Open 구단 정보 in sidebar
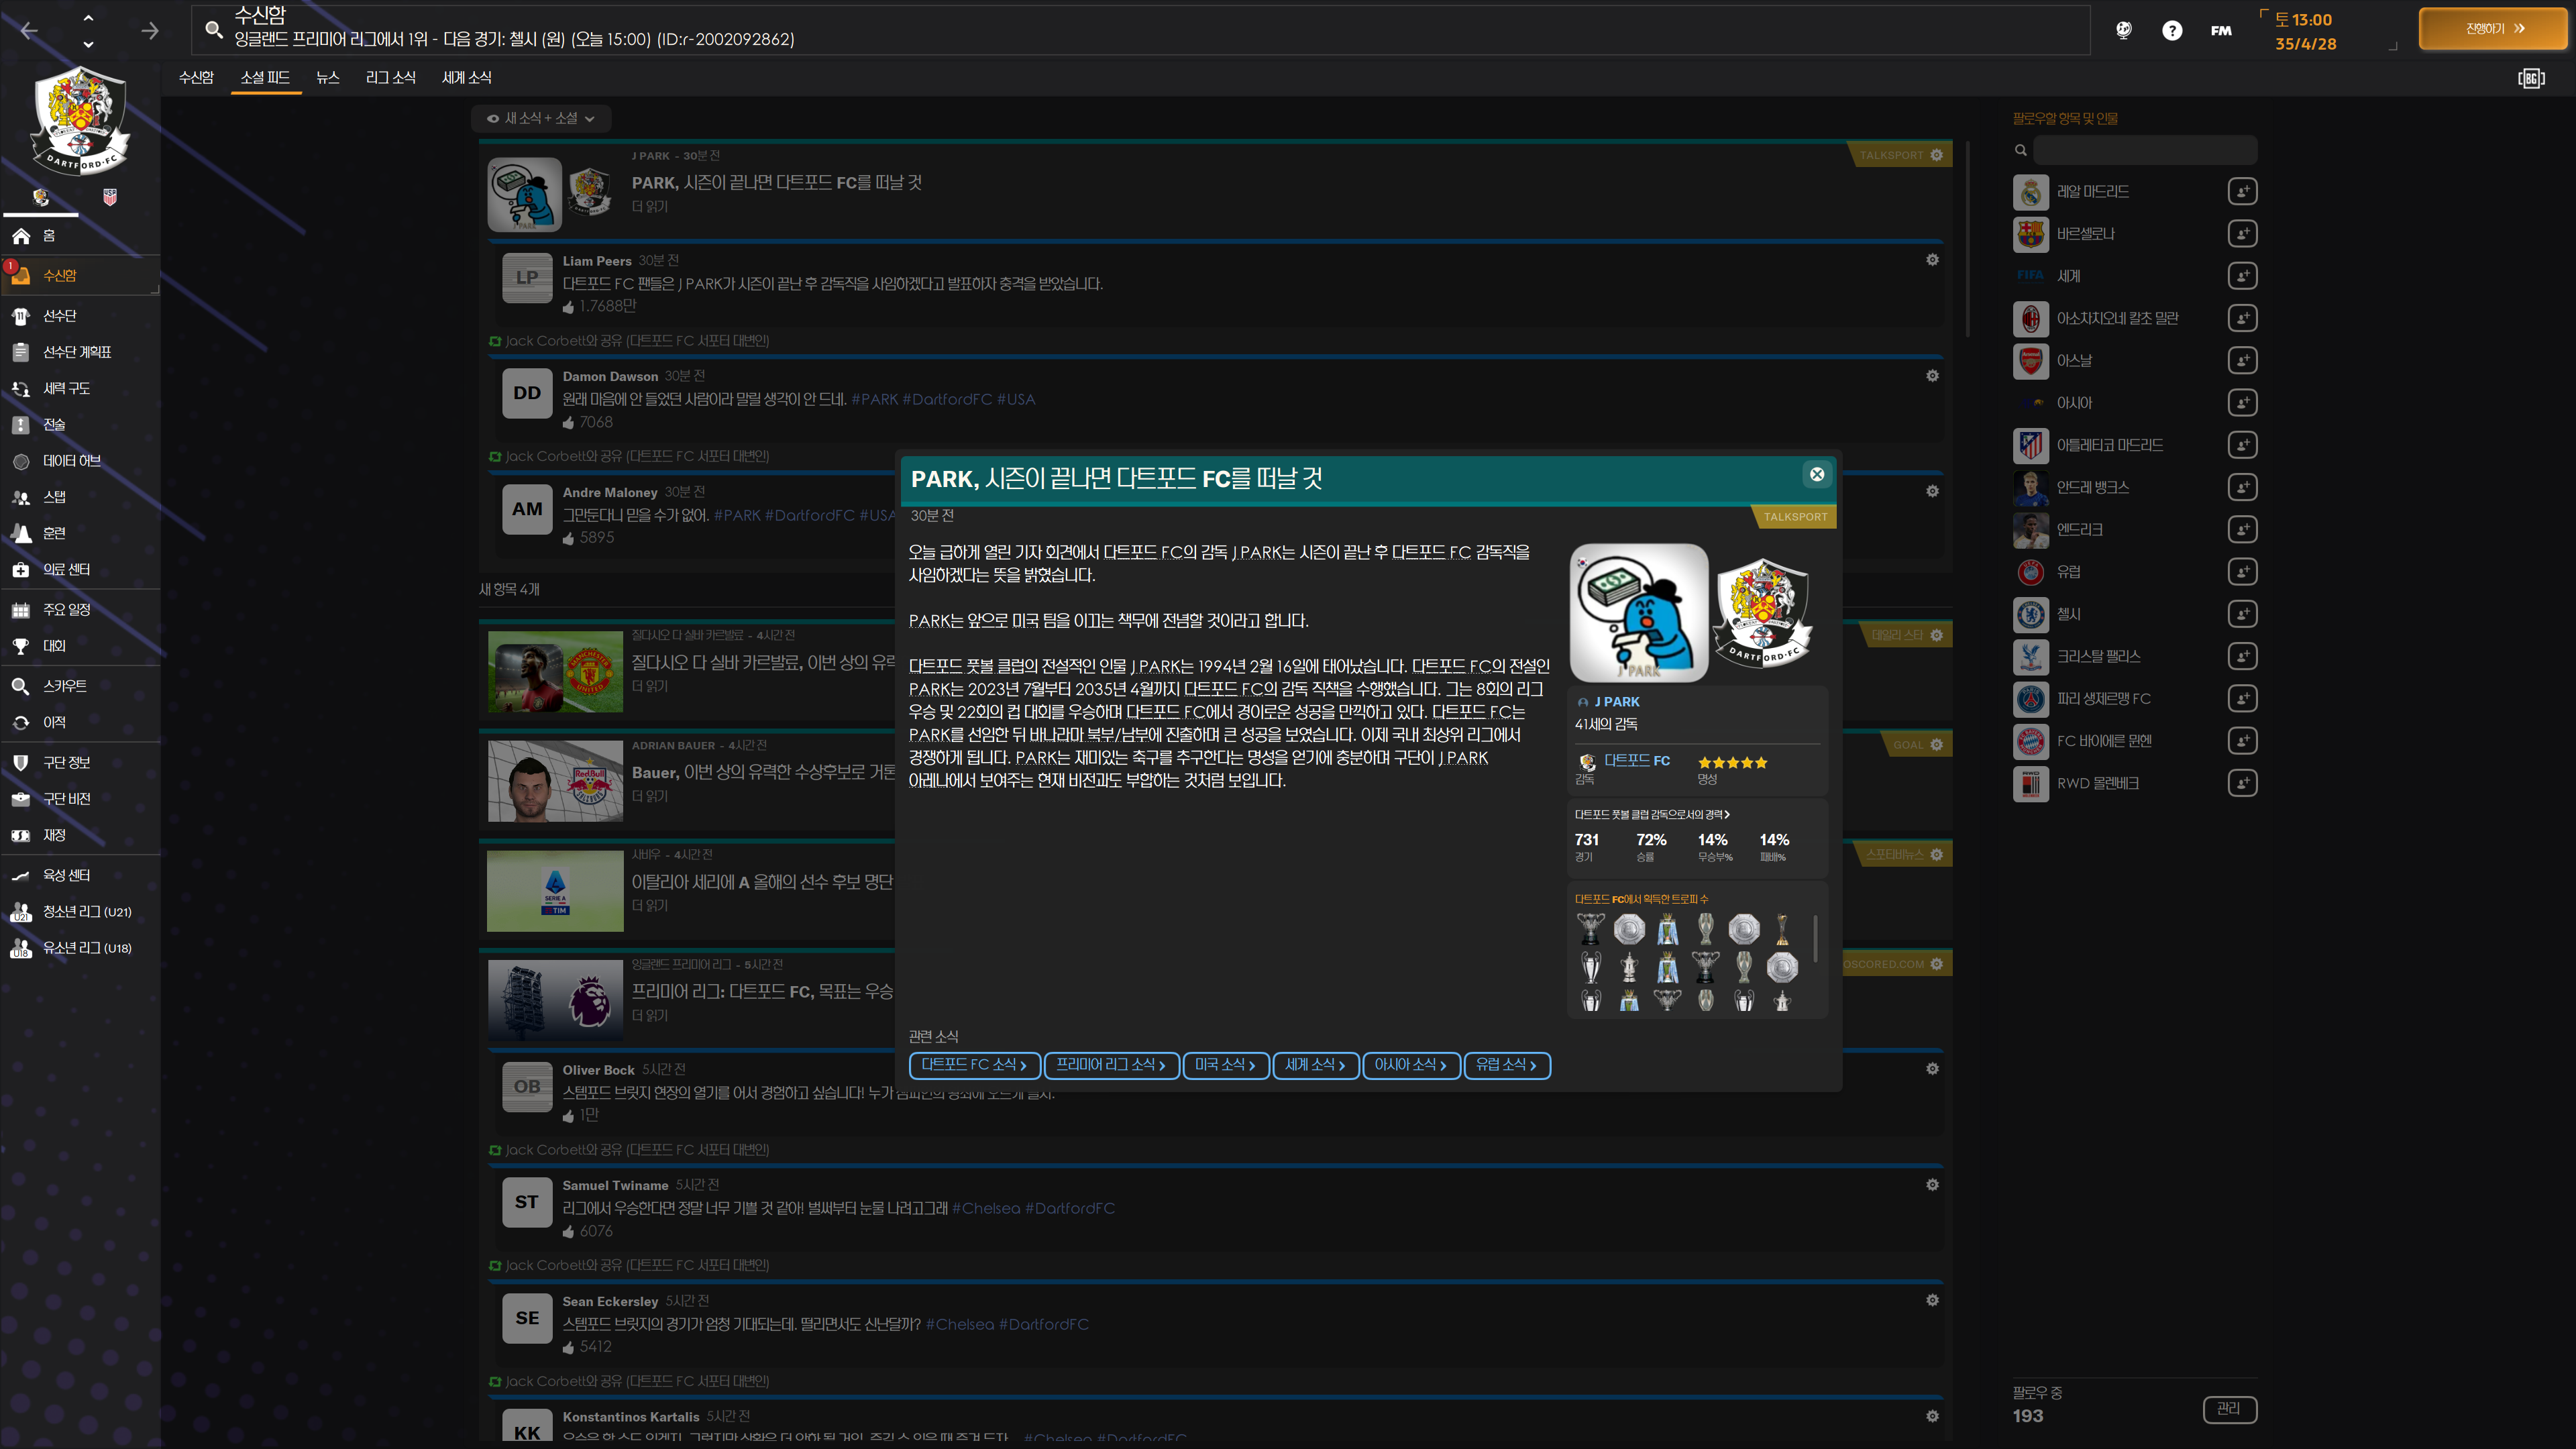This screenshot has height=1449, width=2576. pyautogui.click(x=80, y=762)
